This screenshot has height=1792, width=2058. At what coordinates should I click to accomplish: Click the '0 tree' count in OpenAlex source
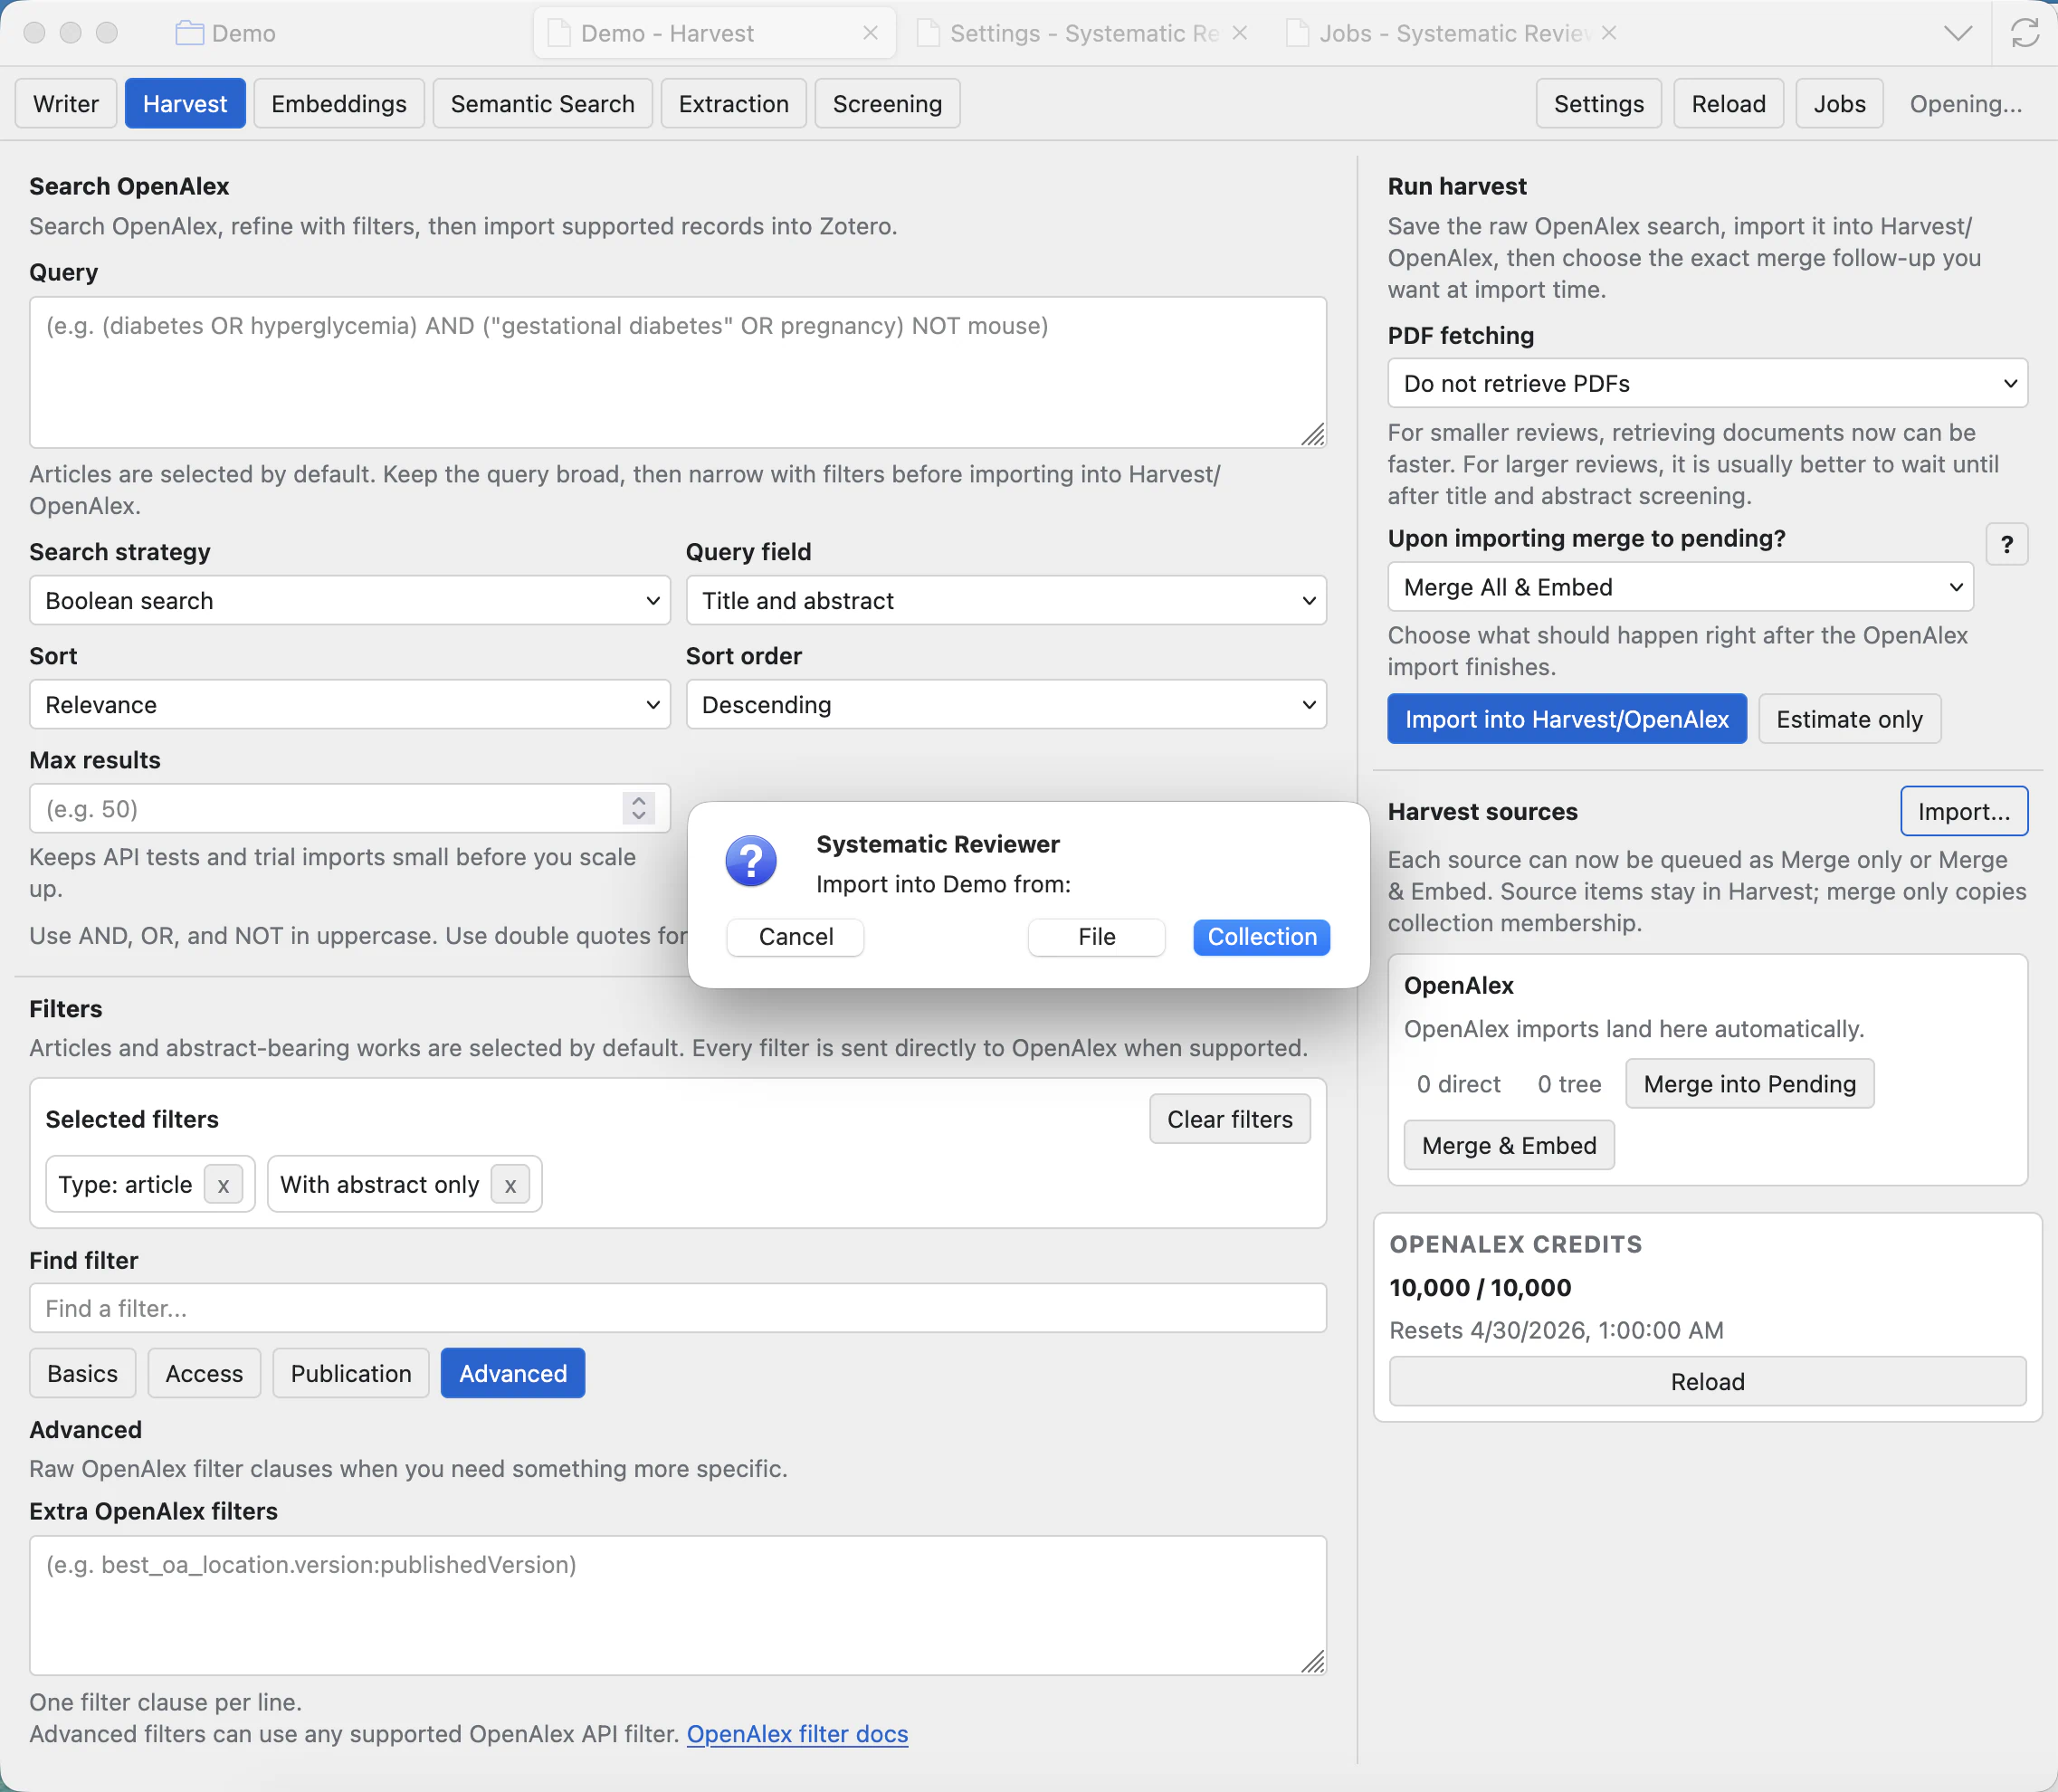[x=1569, y=1084]
